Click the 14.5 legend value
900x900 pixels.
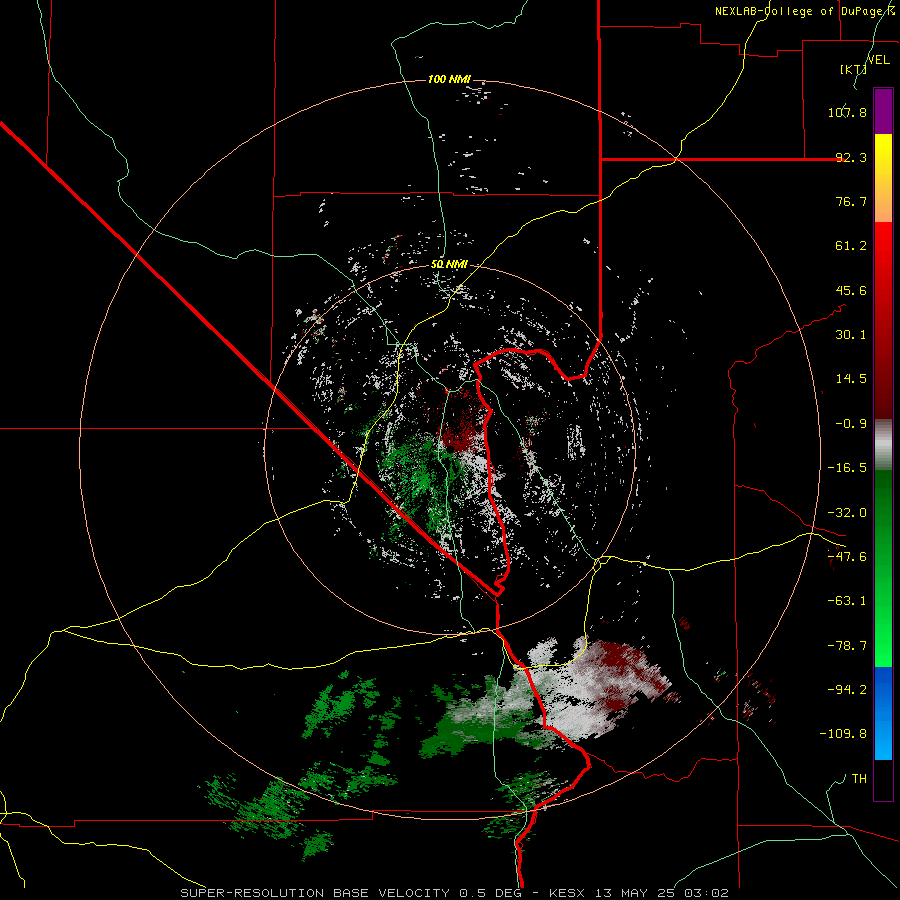click(x=851, y=379)
